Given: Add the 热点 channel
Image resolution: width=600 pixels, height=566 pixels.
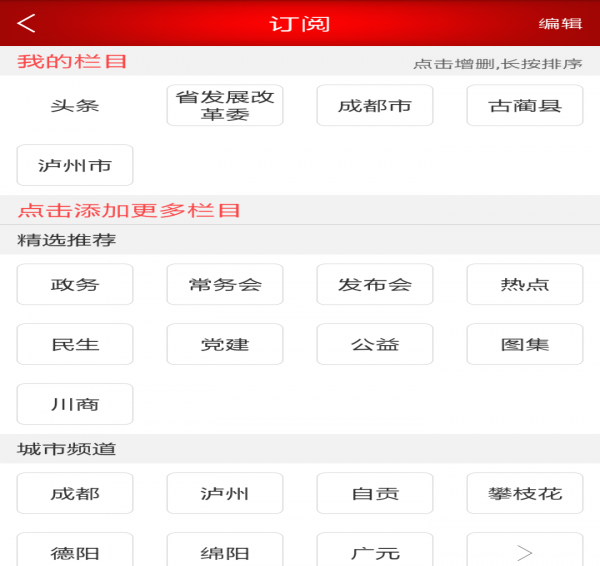Looking at the screenshot, I should coord(525,284).
